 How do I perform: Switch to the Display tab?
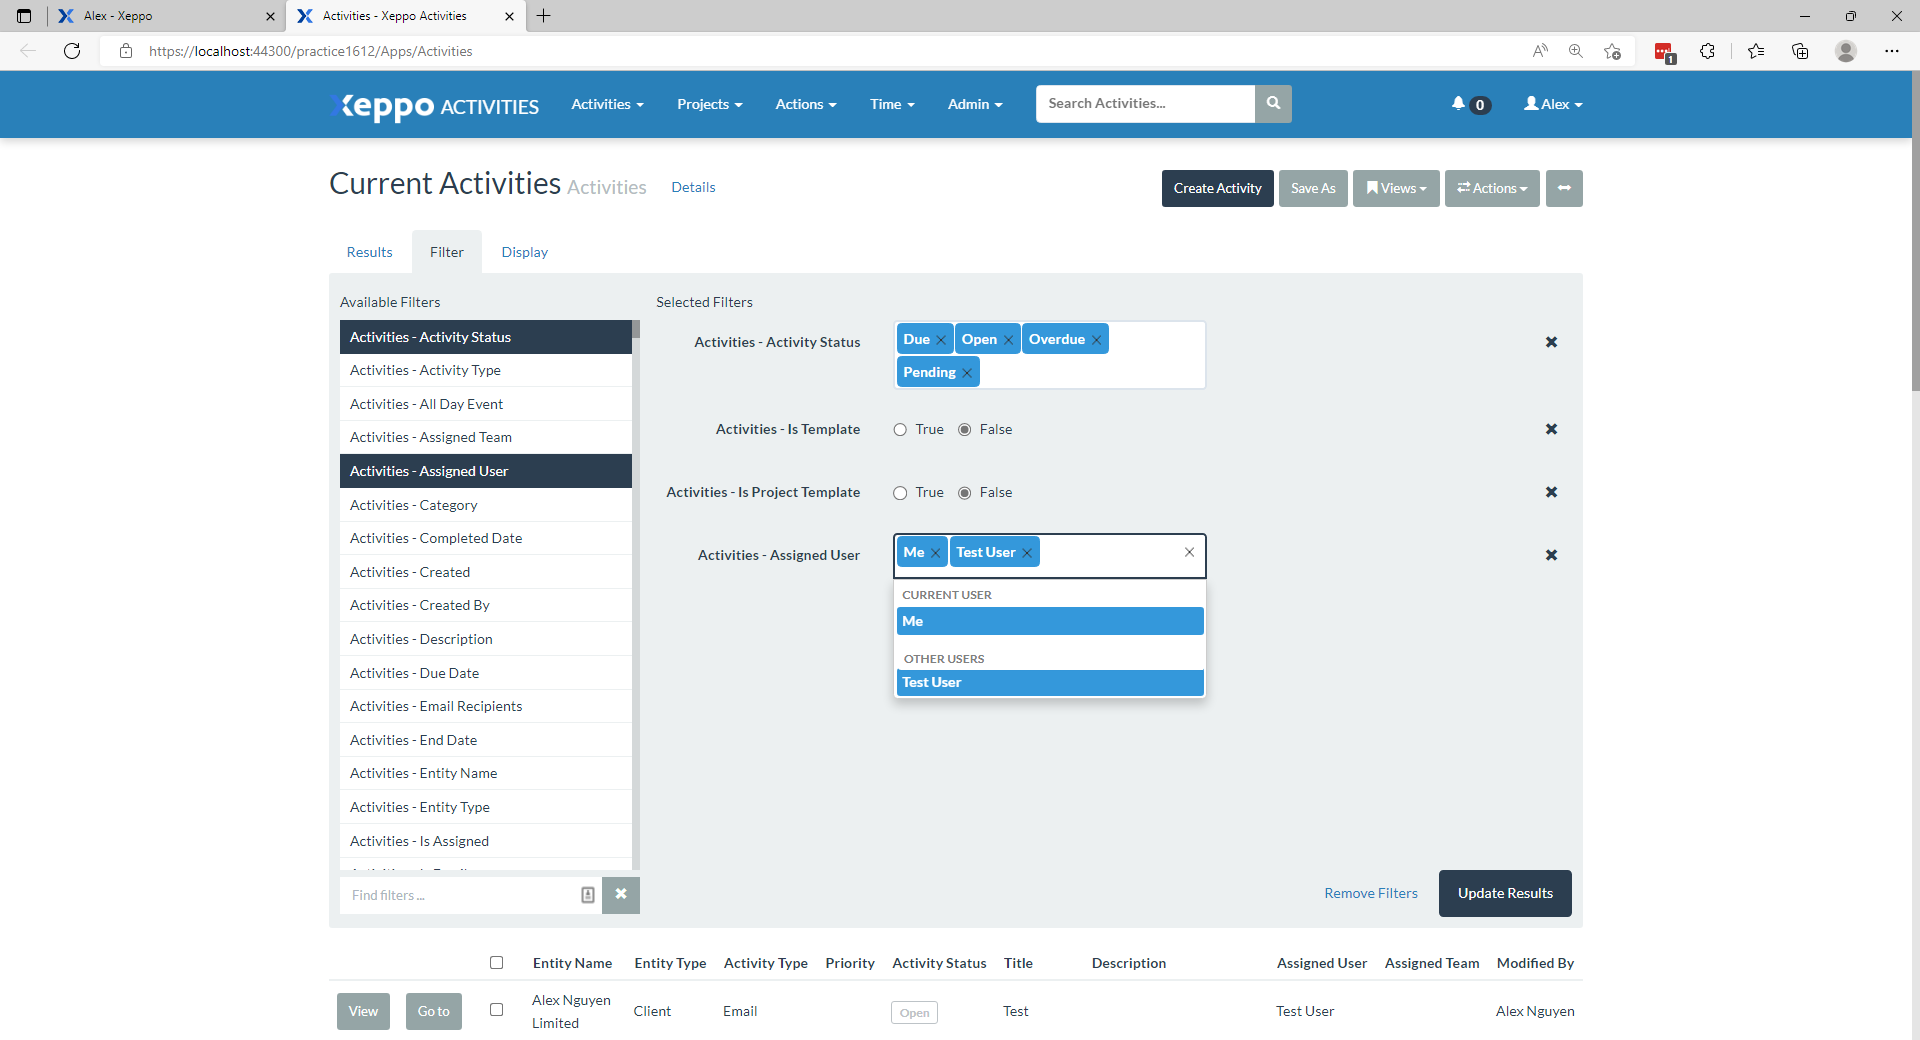coord(524,252)
